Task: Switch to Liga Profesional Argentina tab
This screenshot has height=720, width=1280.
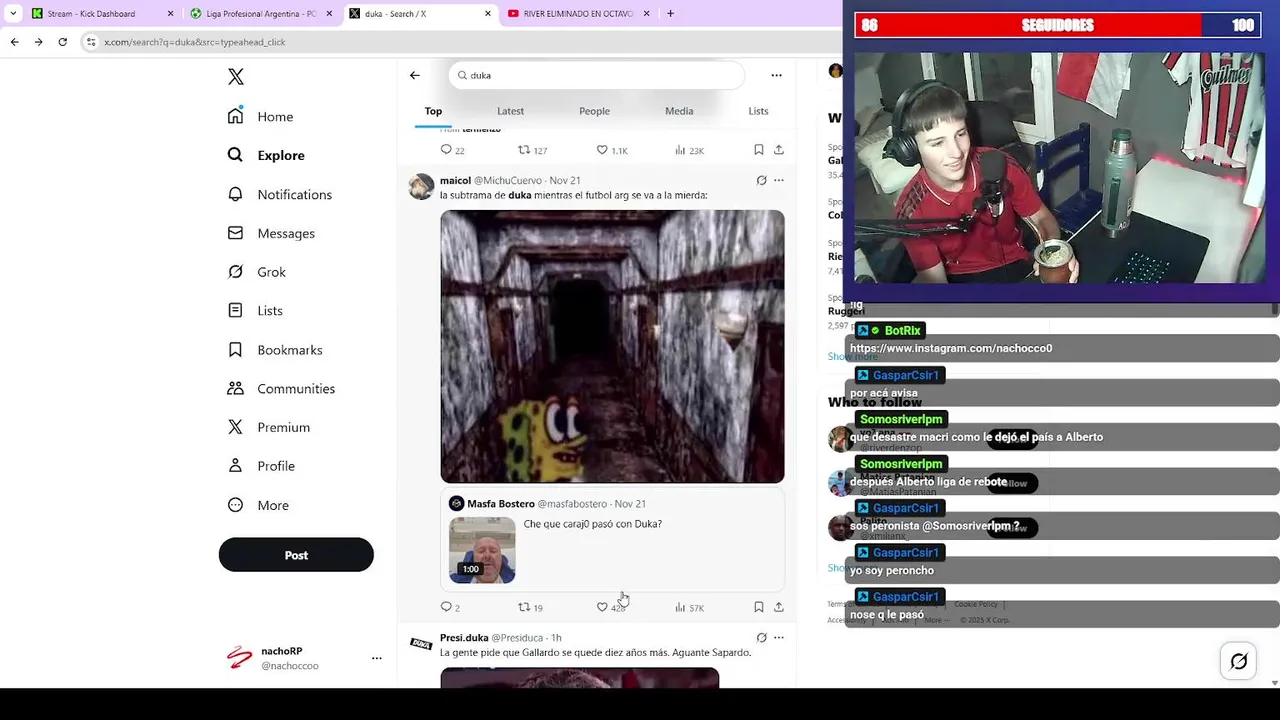Action: tap(262, 14)
